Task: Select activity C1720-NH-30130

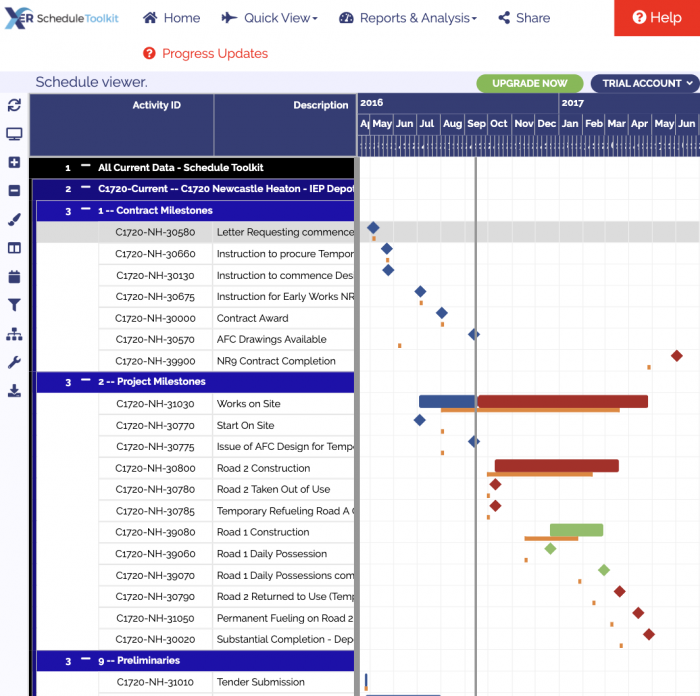Action: [155, 275]
